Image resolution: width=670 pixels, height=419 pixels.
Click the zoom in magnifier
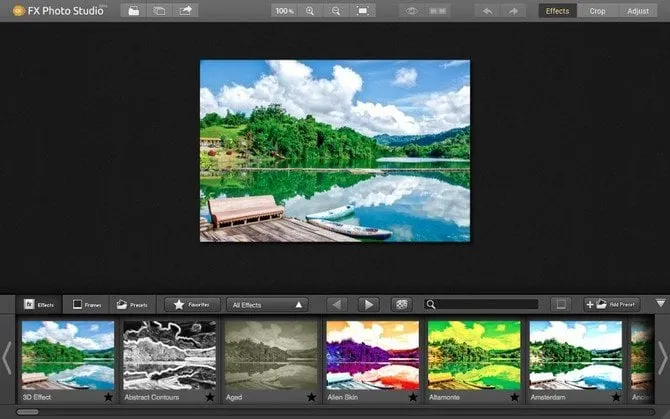[310, 10]
